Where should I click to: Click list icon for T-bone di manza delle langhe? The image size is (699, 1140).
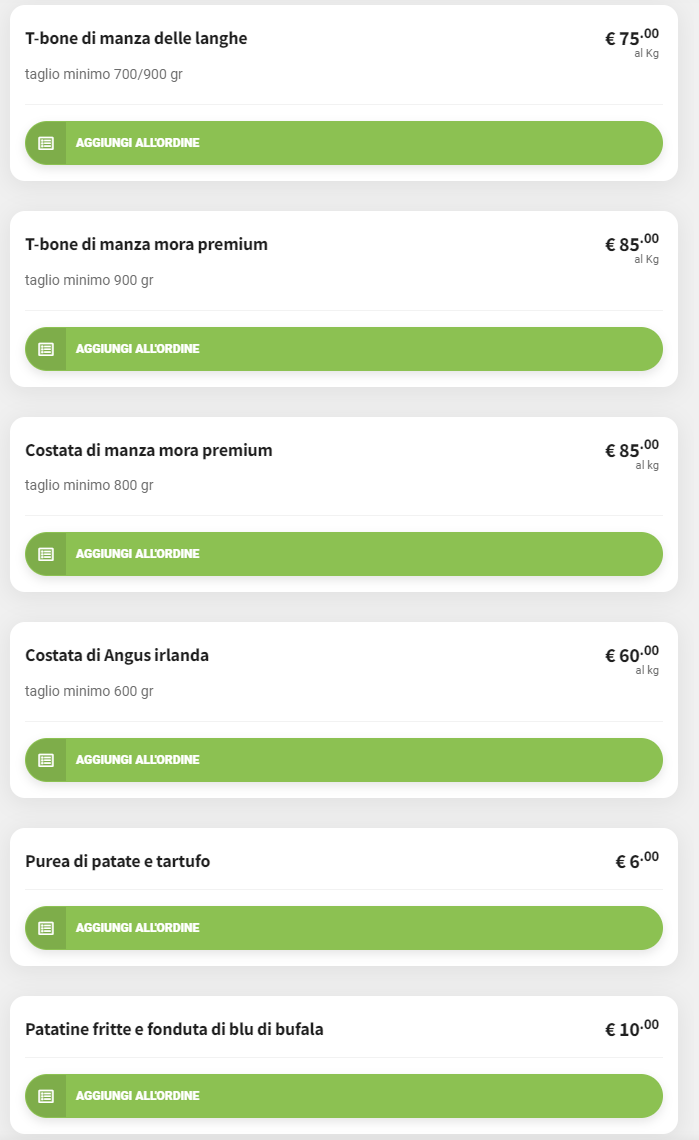(45, 143)
